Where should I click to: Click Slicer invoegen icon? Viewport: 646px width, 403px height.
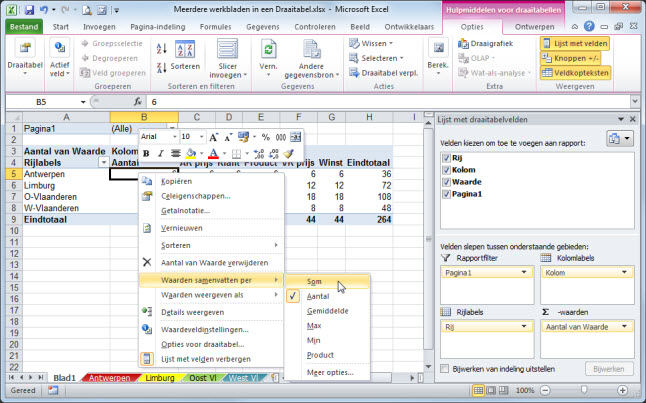[x=227, y=49]
